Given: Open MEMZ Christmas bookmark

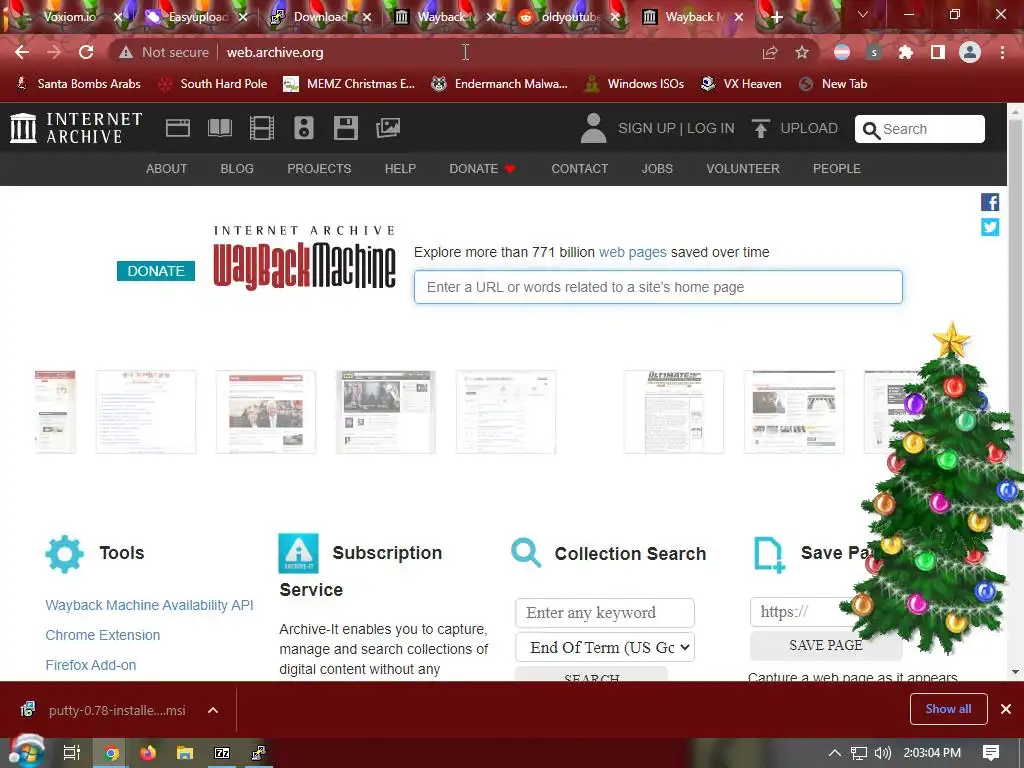Looking at the screenshot, I should point(349,84).
